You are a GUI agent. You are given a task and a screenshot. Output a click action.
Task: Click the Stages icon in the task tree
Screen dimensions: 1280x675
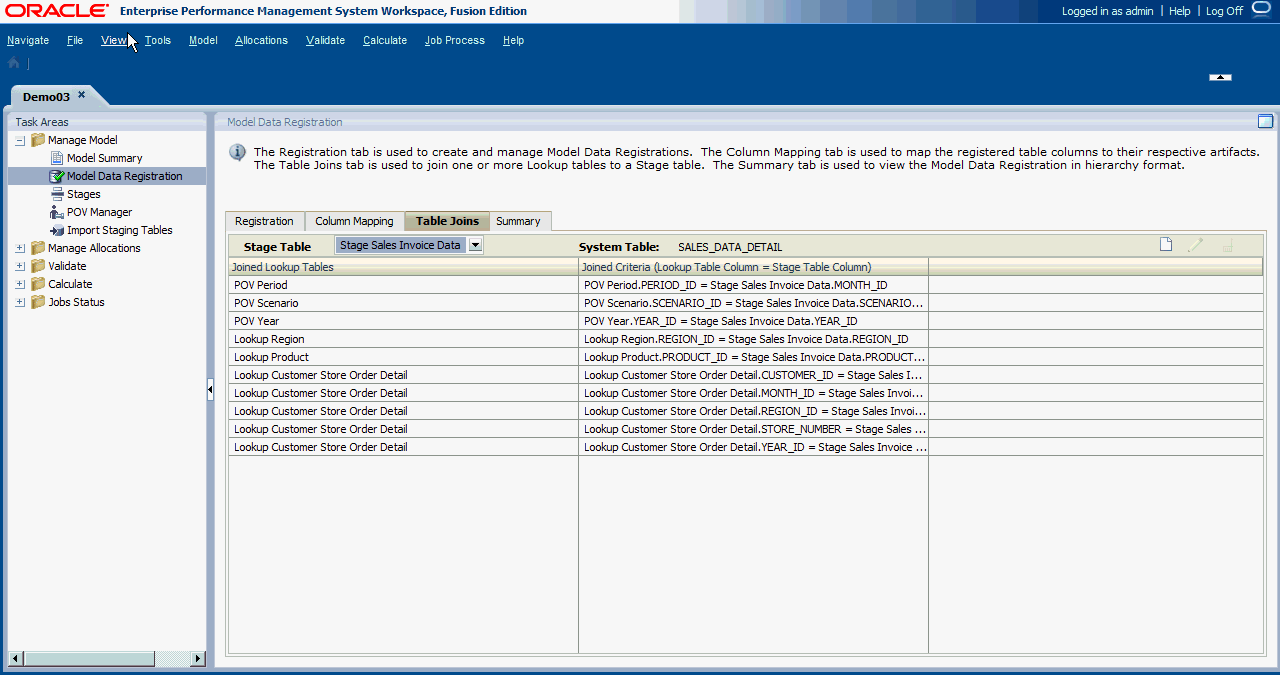click(57, 194)
